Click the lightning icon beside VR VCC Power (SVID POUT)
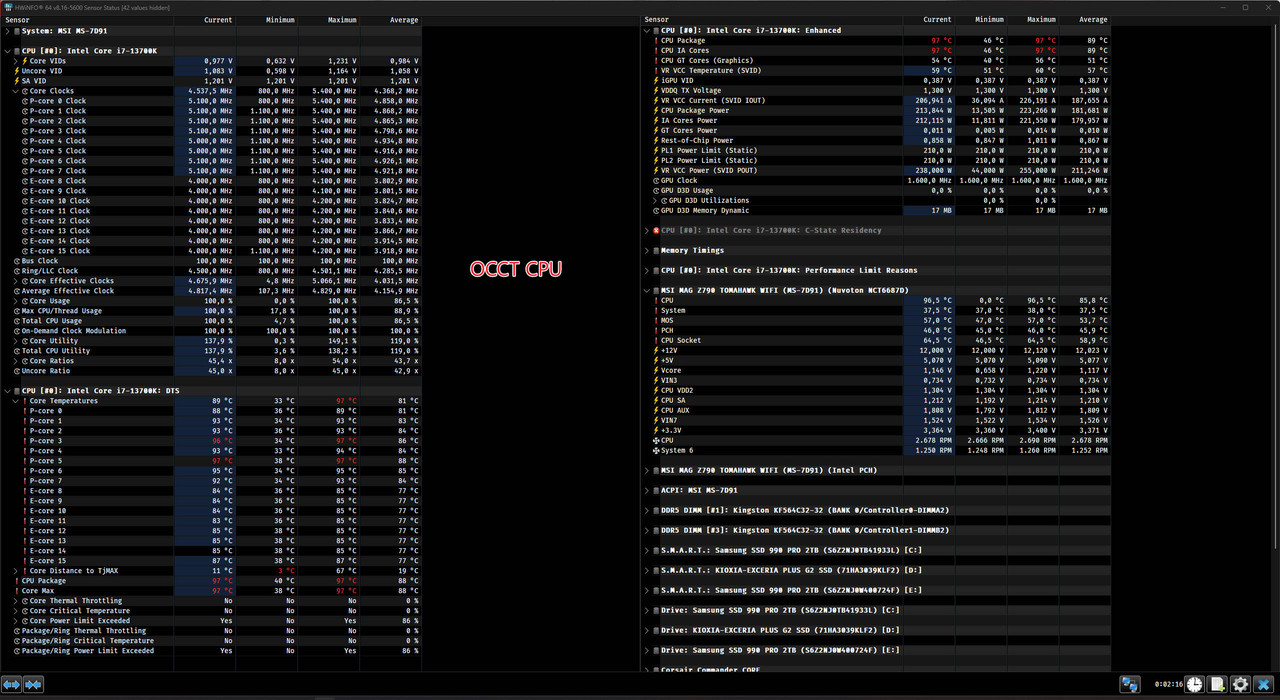 (656, 171)
